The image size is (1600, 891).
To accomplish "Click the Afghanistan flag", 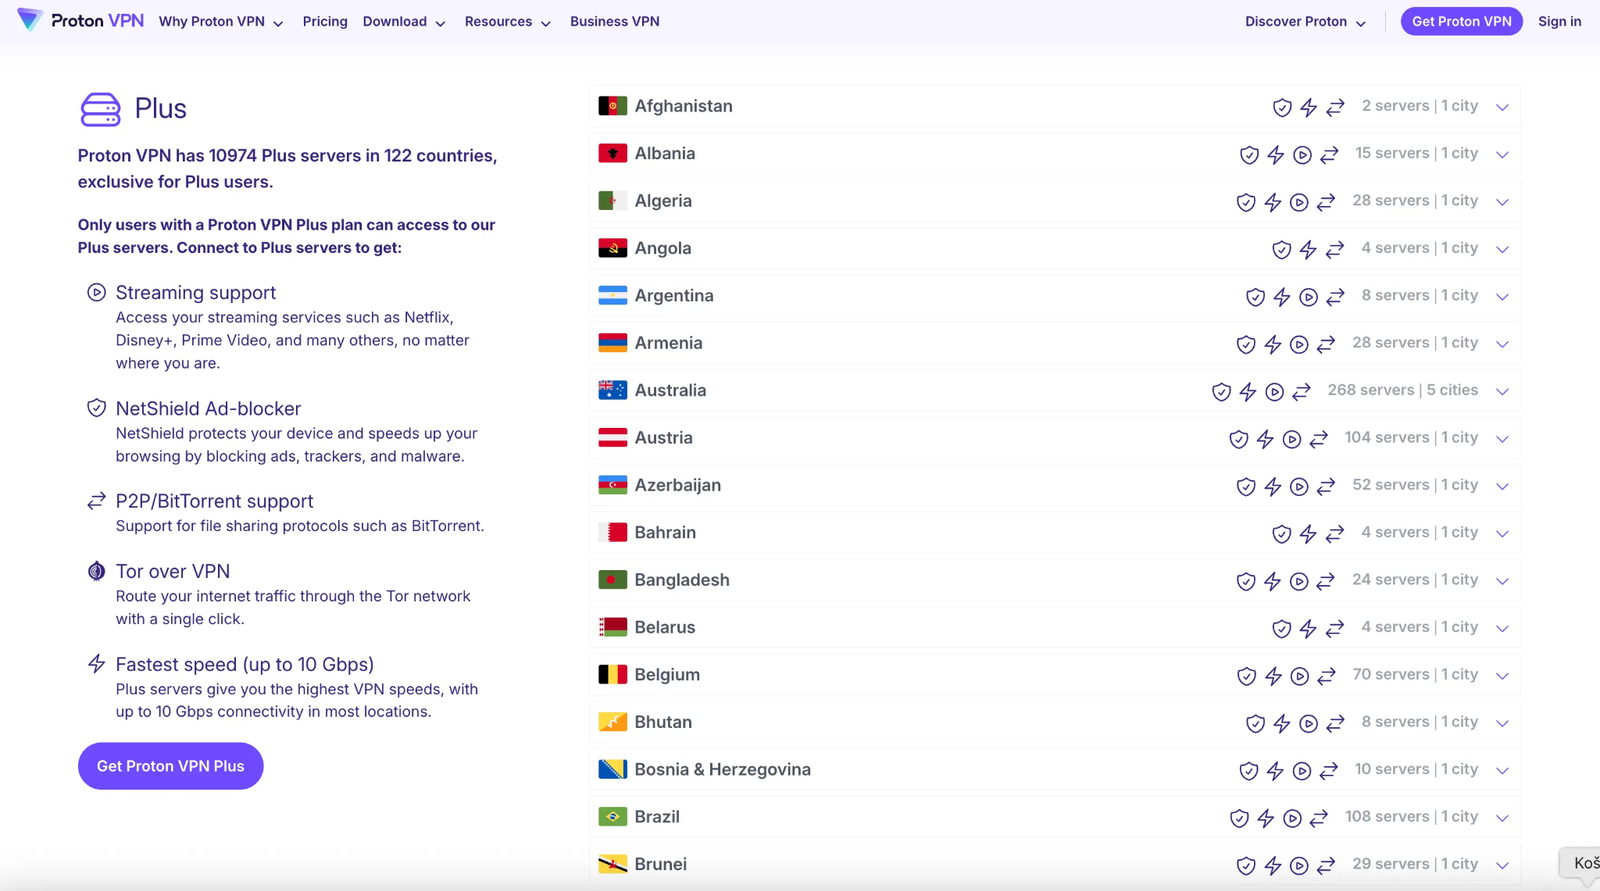I will (x=612, y=106).
